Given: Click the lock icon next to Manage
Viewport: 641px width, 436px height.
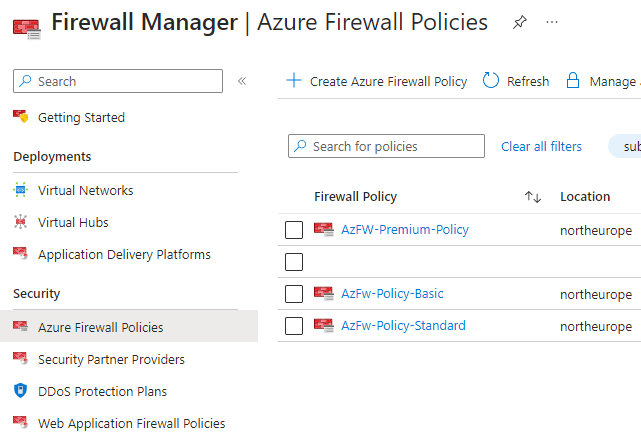Looking at the screenshot, I should (x=573, y=81).
